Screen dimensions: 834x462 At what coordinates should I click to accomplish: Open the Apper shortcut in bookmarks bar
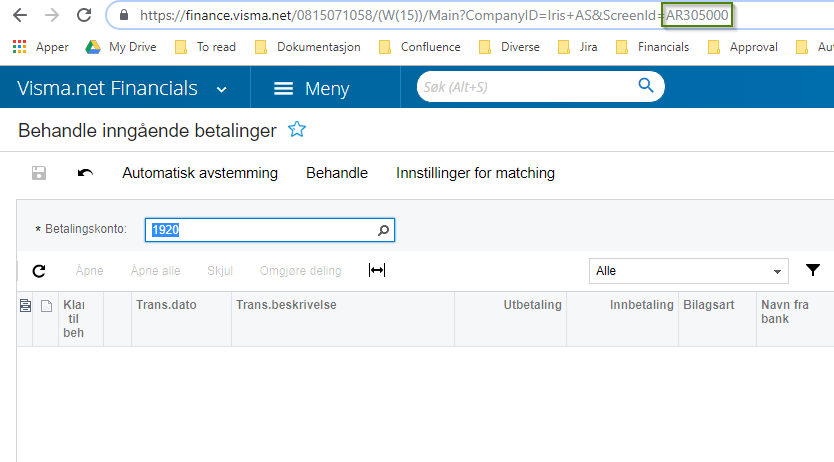point(41,47)
